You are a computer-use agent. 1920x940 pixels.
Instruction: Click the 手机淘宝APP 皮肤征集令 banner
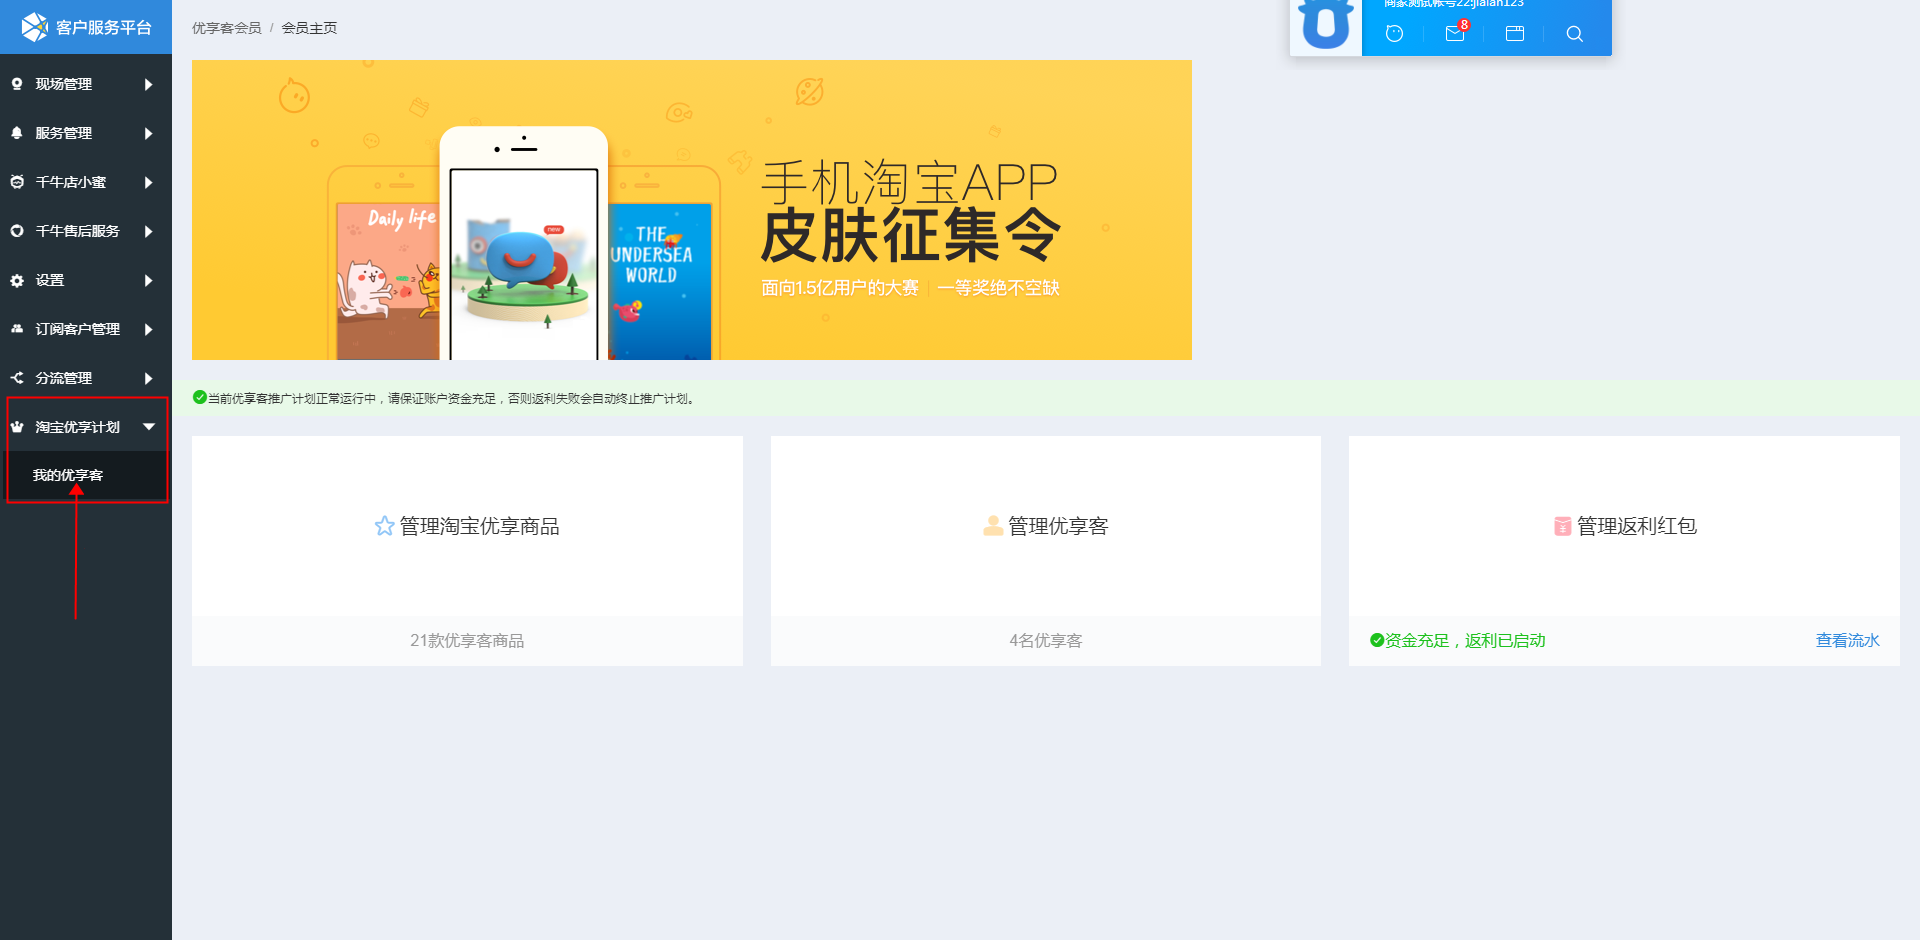(691, 210)
